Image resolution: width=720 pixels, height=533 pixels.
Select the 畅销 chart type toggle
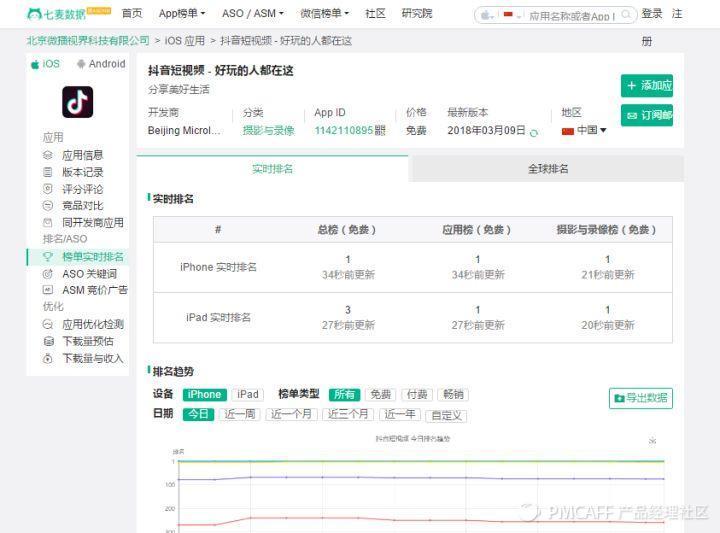453,394
